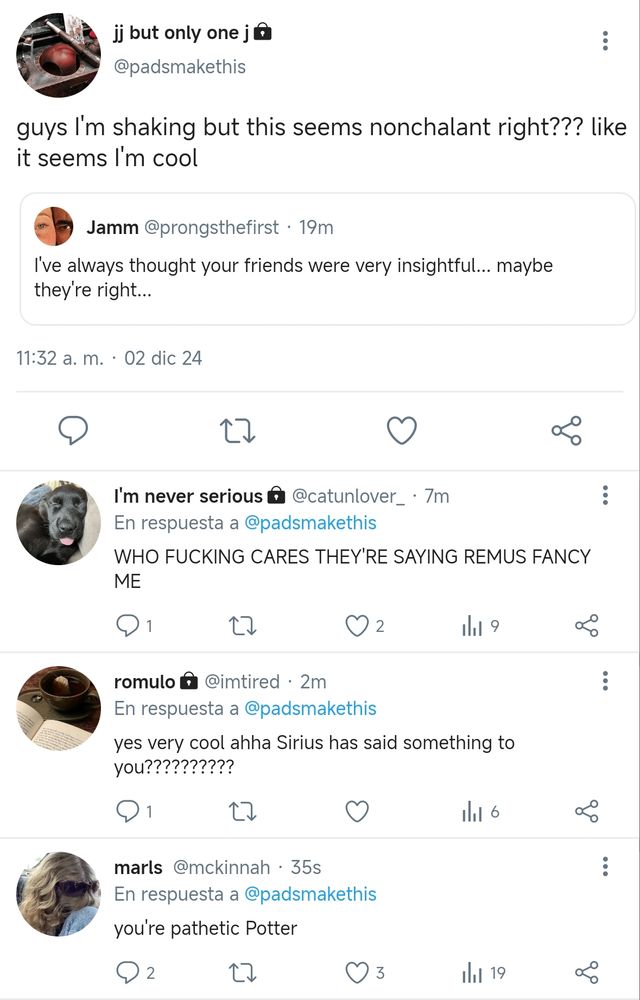Retweet the main padsmakethis tweet
The width and height of the screenshot is (640, 1000).
pos(237,431)
